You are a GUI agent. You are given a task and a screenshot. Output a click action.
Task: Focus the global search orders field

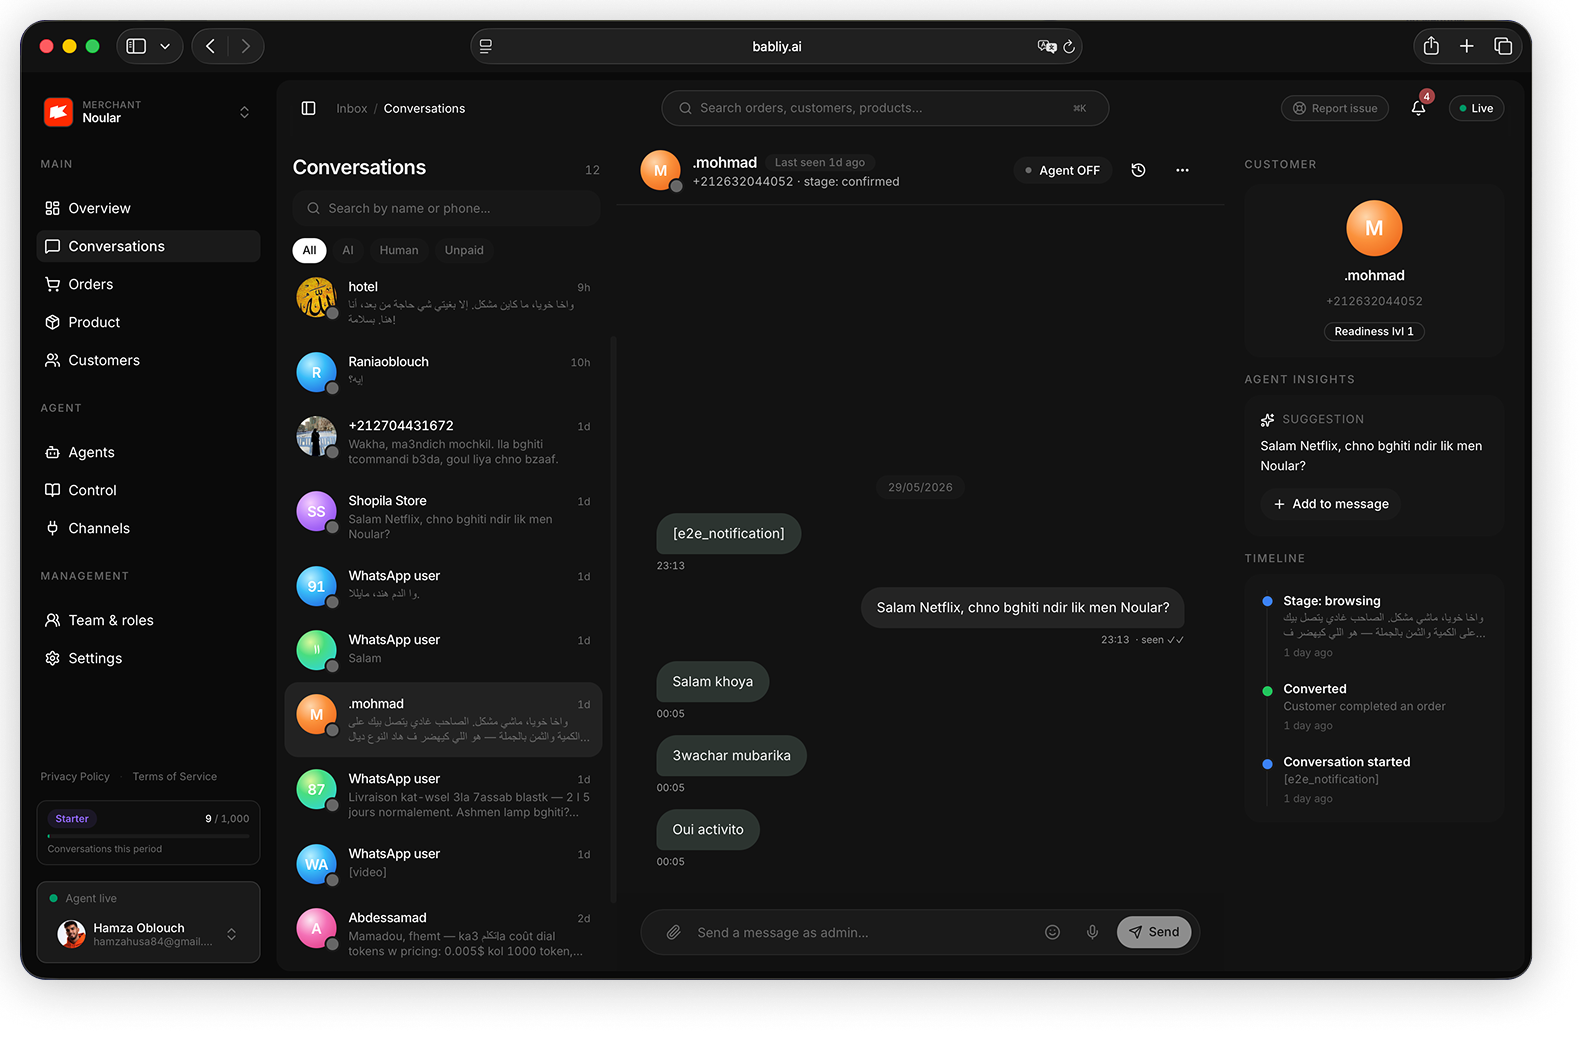pos(885,108)
